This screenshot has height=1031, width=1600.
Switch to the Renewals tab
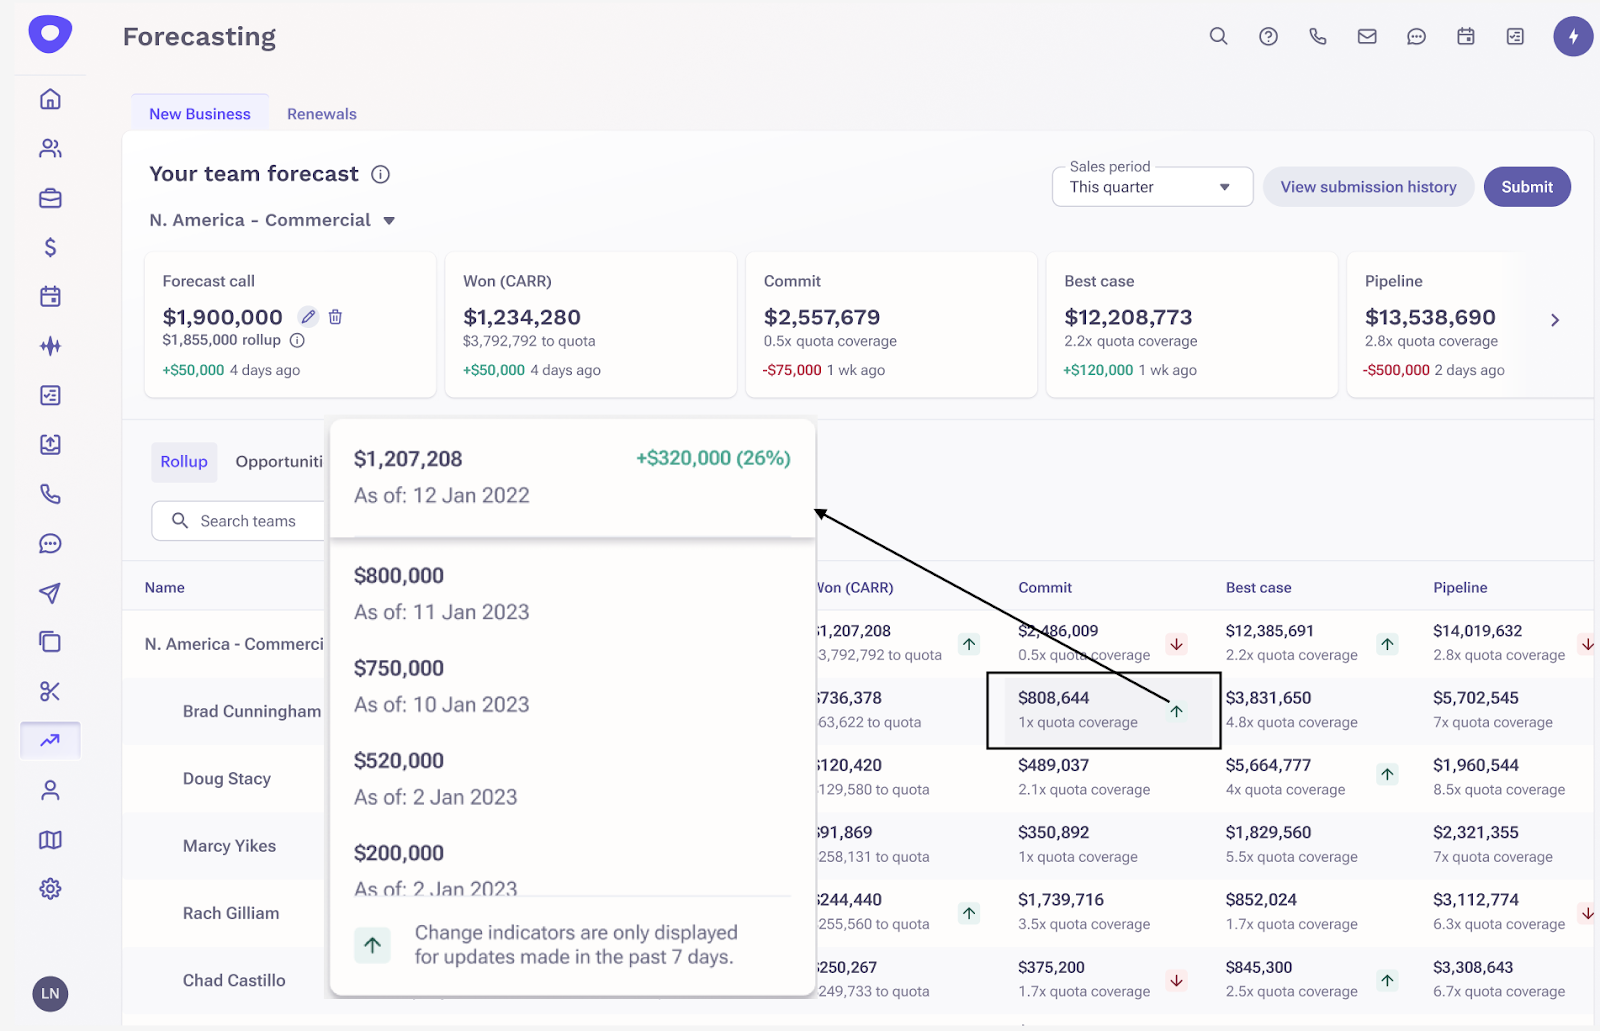321,113
